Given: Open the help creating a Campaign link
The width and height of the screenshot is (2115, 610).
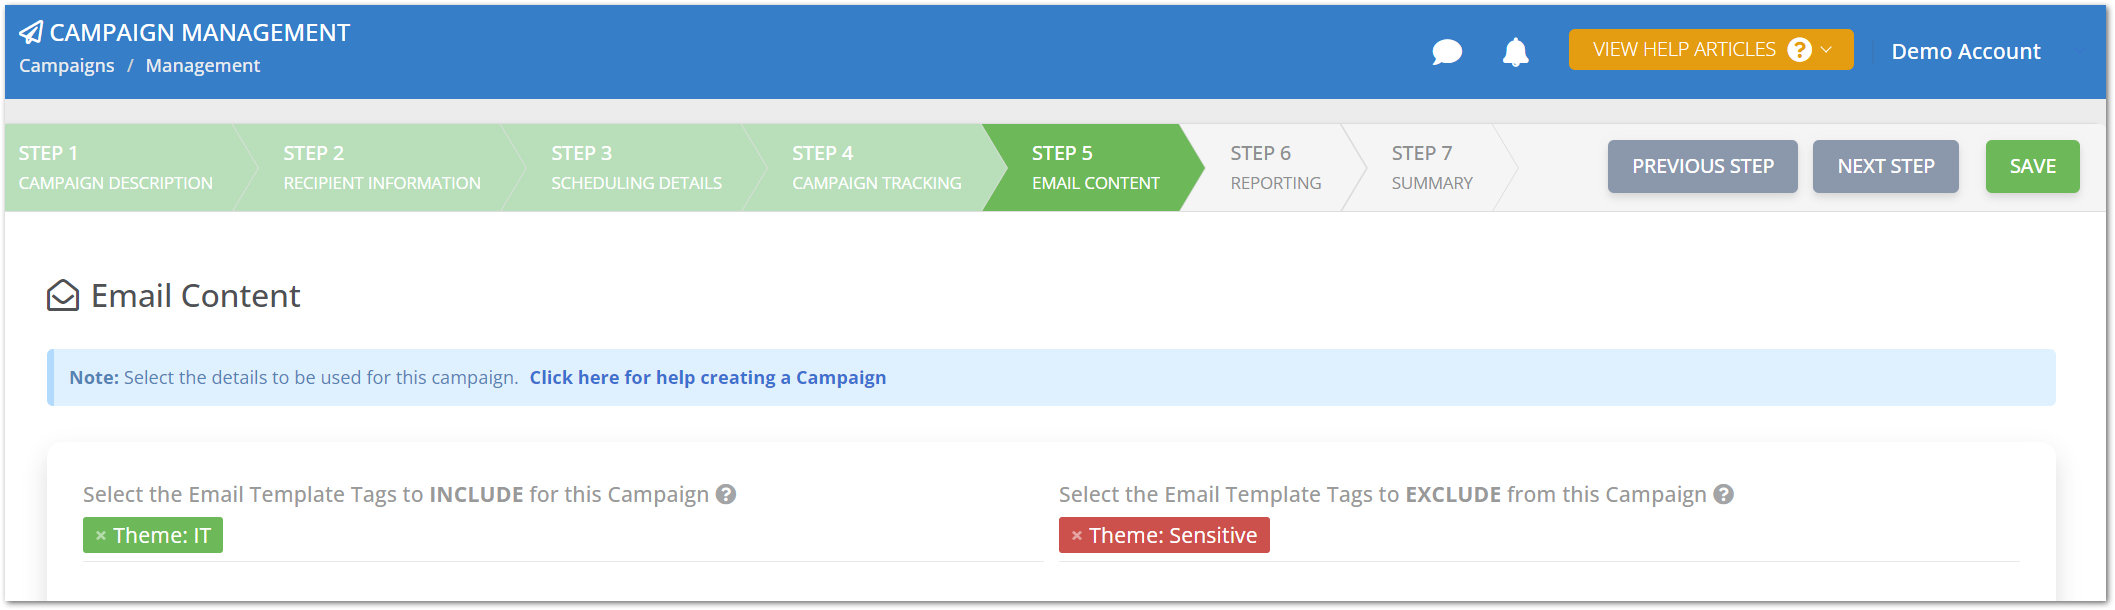Looking at the screenshot, I should 707,378.
